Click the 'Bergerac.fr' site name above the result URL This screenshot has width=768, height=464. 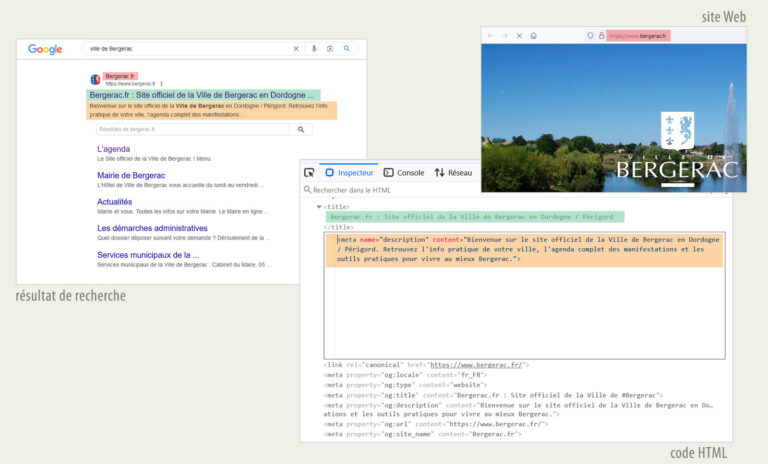[x=120, y=76]
